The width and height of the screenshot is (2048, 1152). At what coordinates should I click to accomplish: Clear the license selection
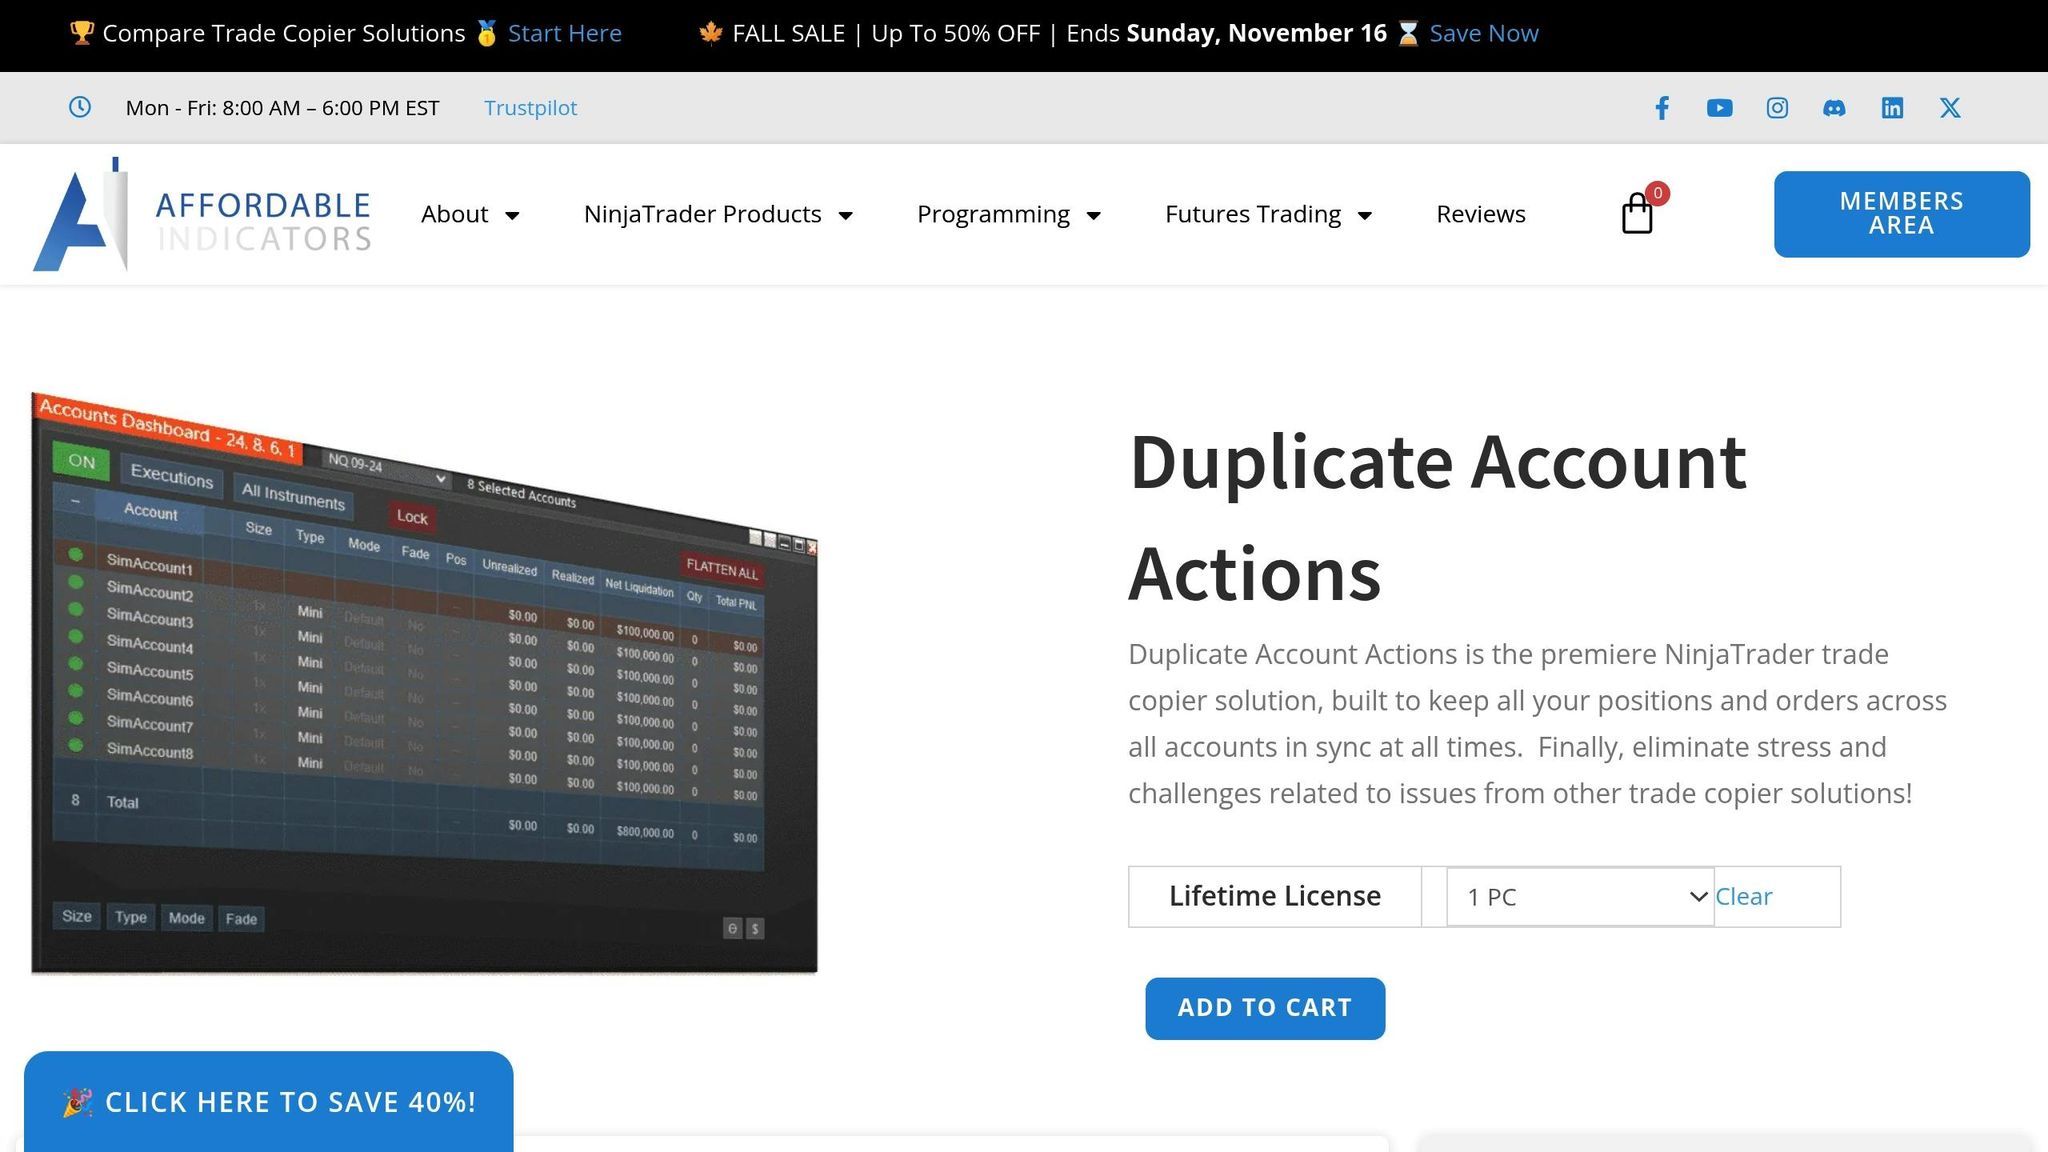[x=1743, y=897]
